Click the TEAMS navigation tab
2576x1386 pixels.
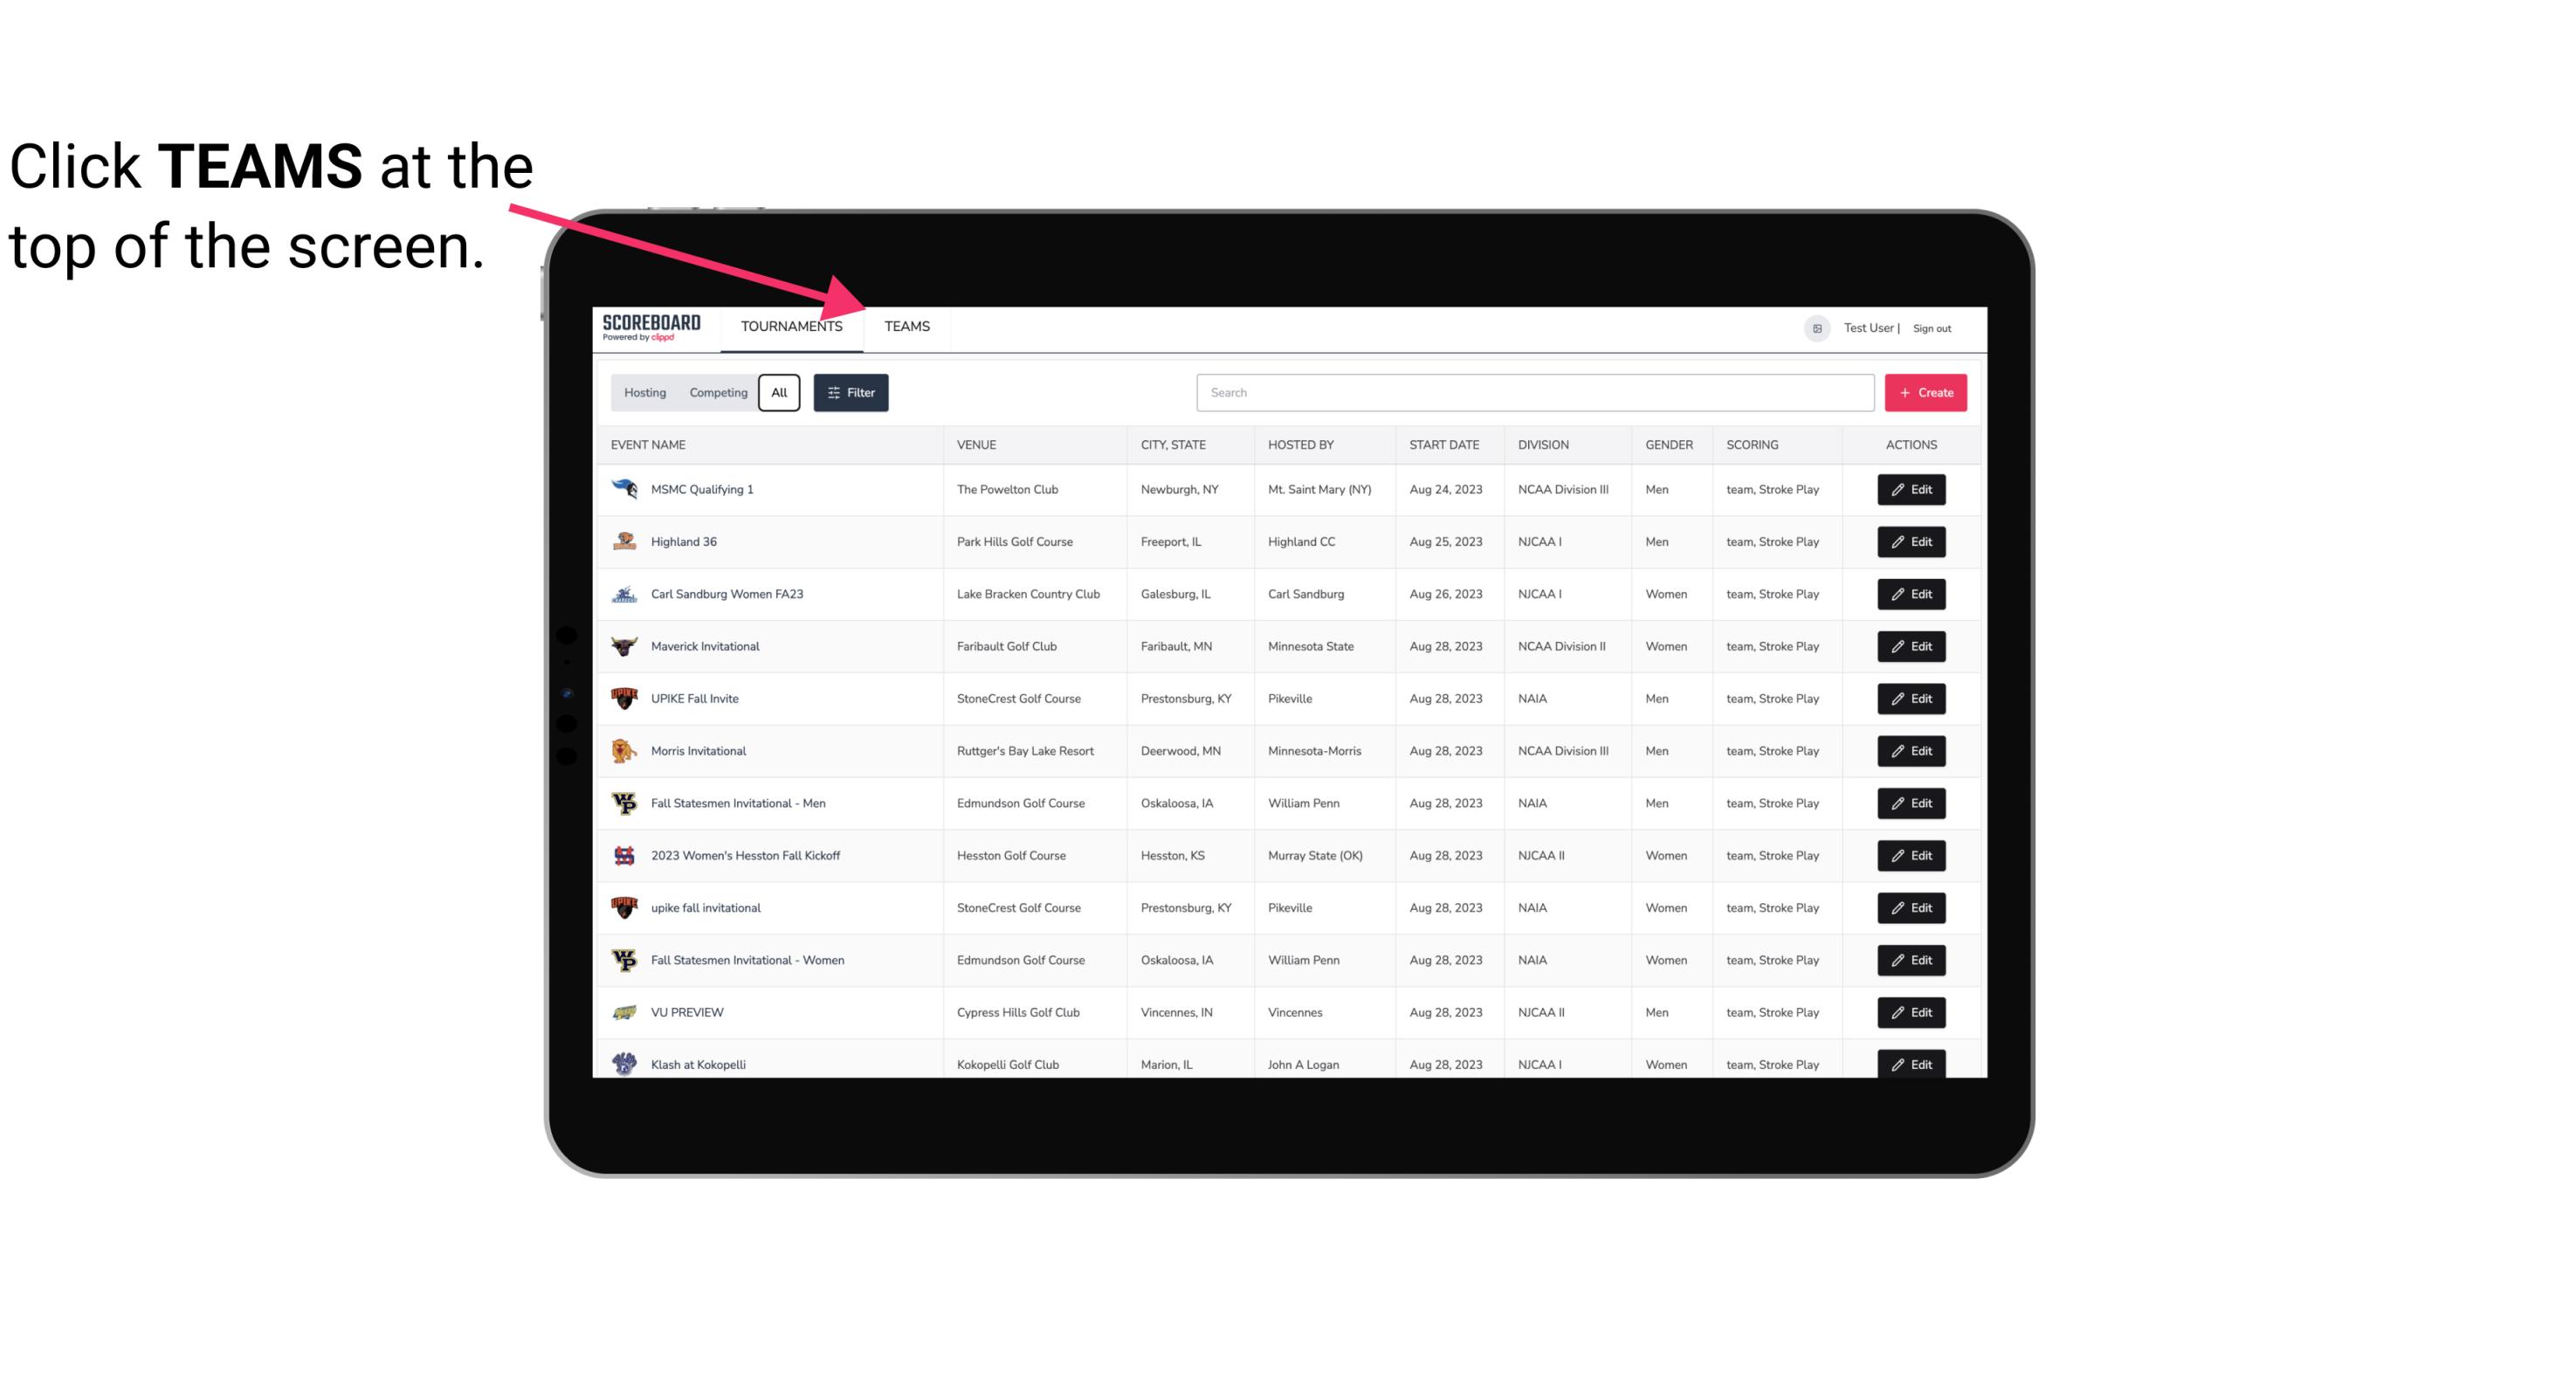(x=904, y=328)
